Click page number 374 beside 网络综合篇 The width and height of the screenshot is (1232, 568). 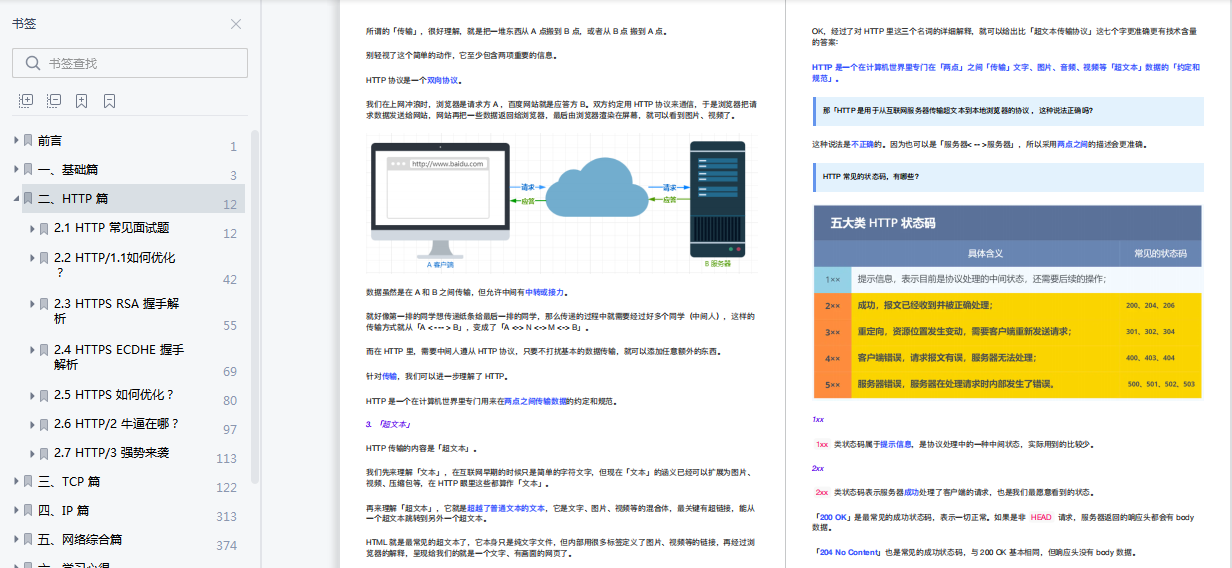coord(226,546)
